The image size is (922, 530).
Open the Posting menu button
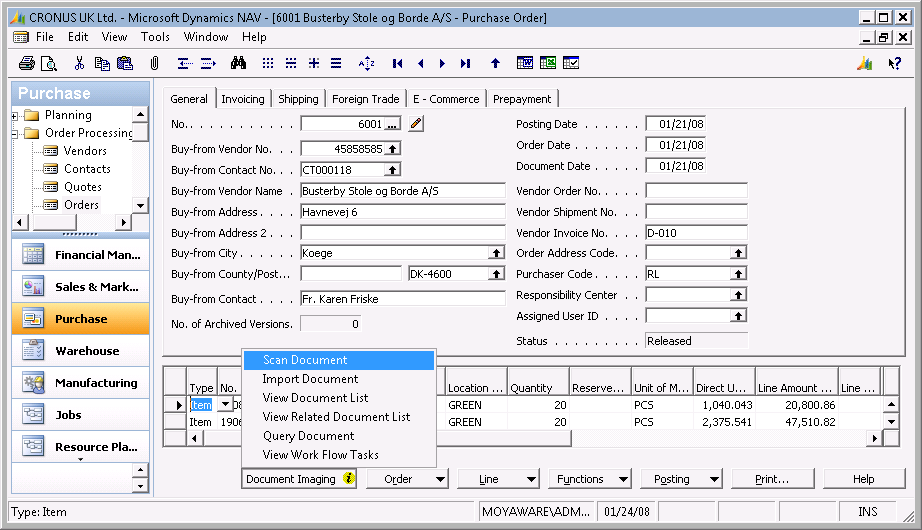[x=681, y=479]
